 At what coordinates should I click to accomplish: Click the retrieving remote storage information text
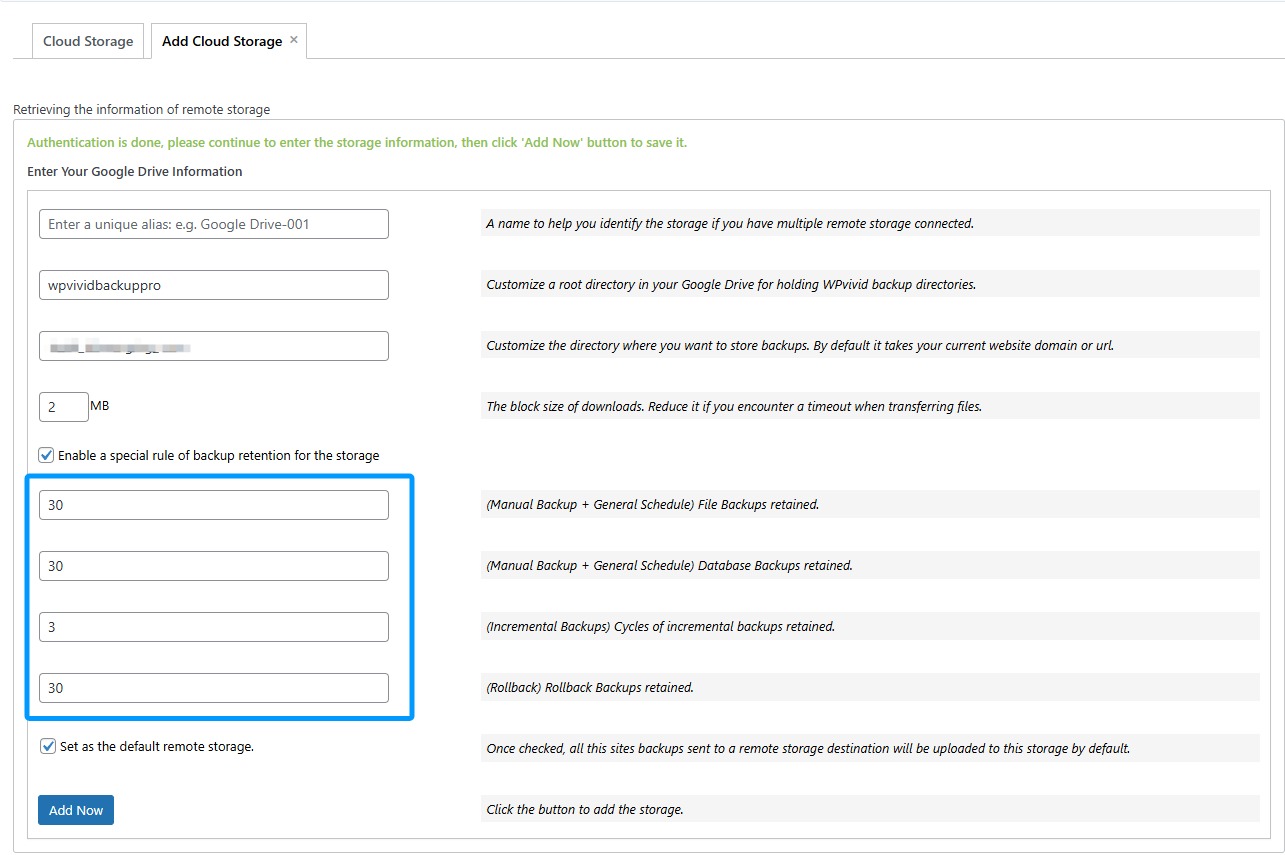[x=142, y=109]
